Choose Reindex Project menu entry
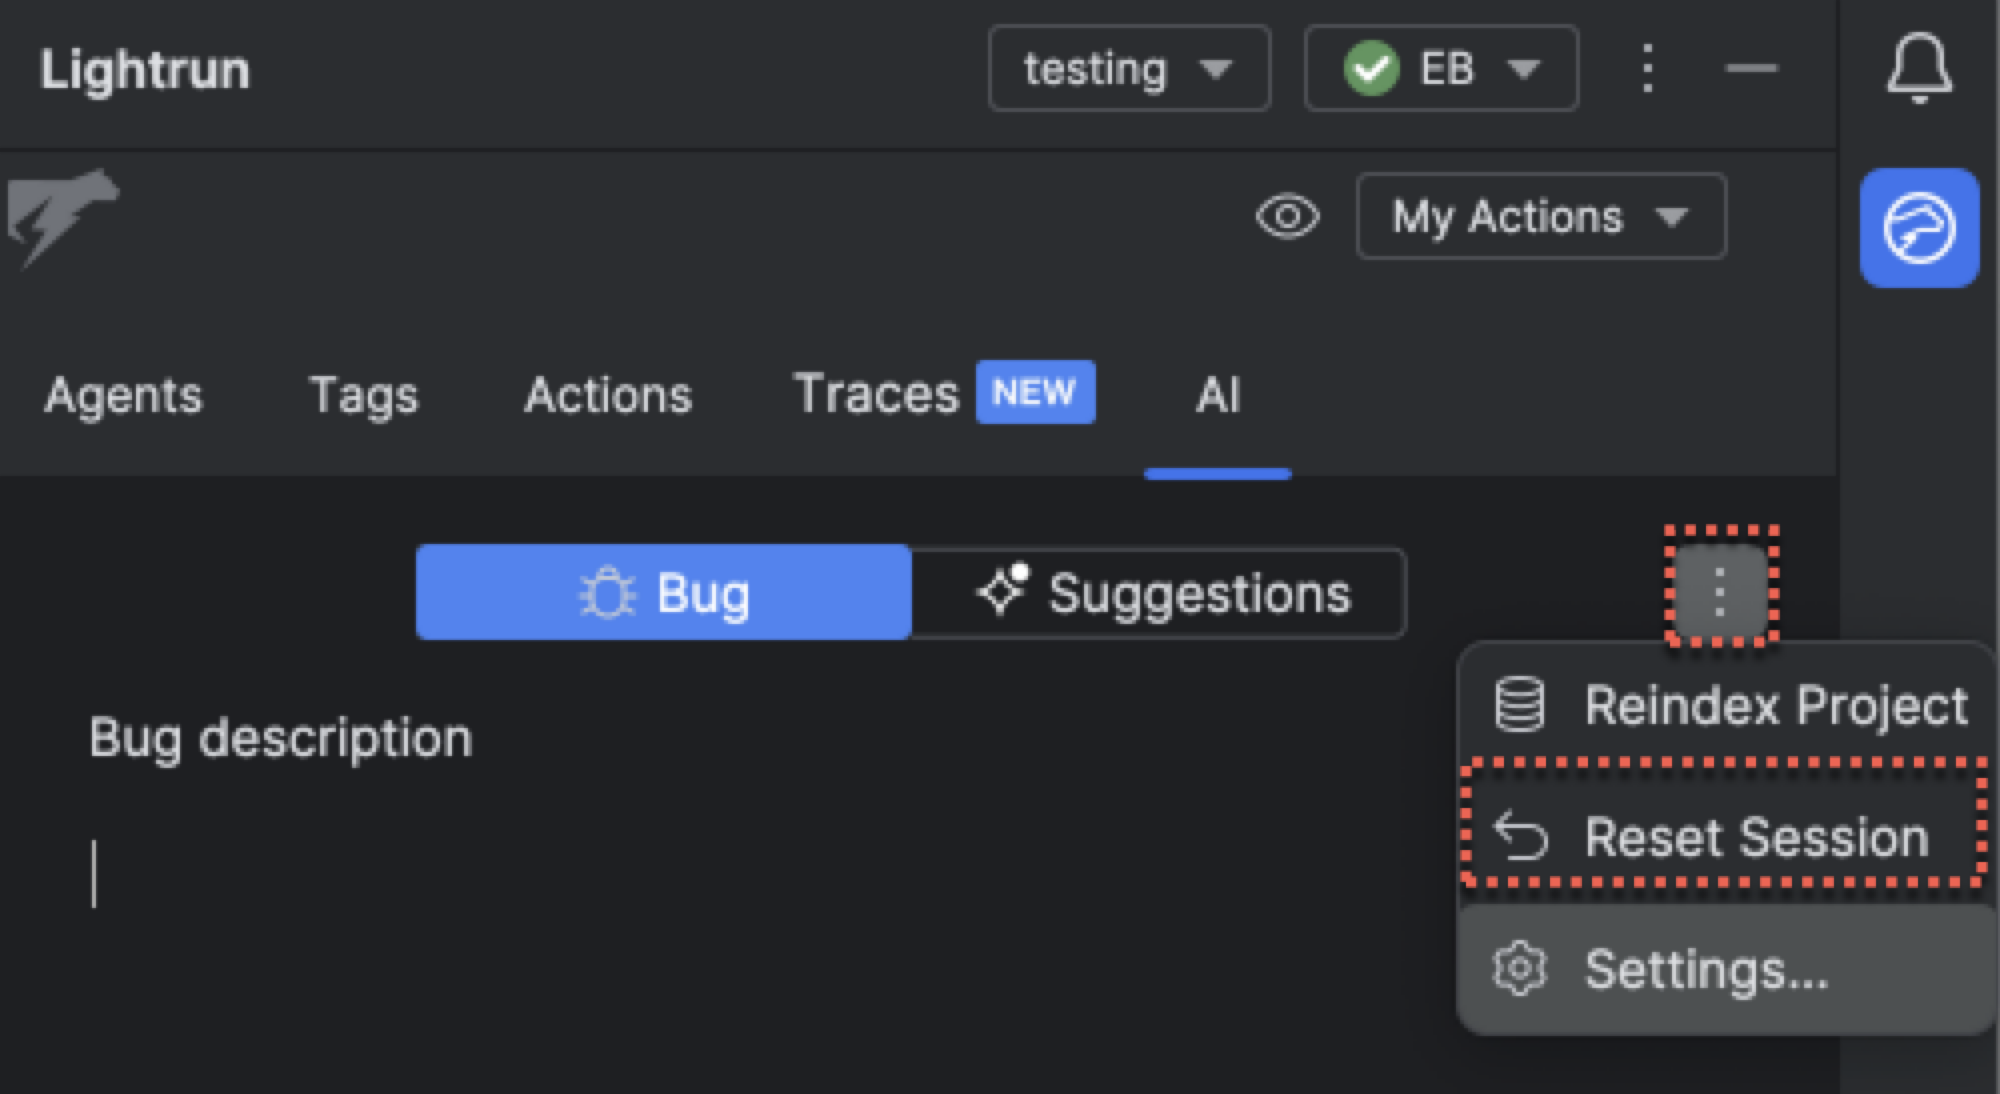The height and width of the screenshot is (1094, 2000). pyautogui.click(x=1728, y=705)
